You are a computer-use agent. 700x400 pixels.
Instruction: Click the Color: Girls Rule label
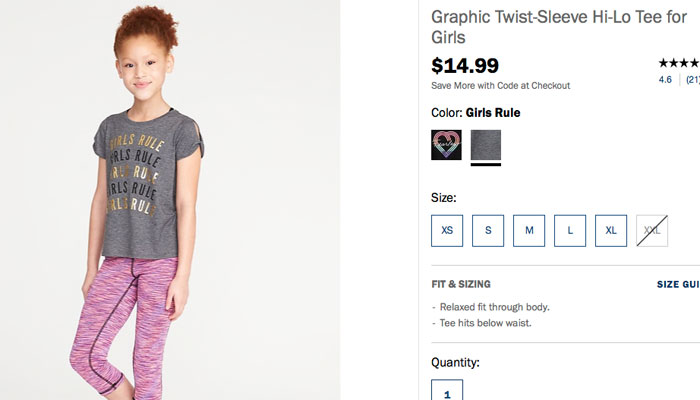coord(476,113)
